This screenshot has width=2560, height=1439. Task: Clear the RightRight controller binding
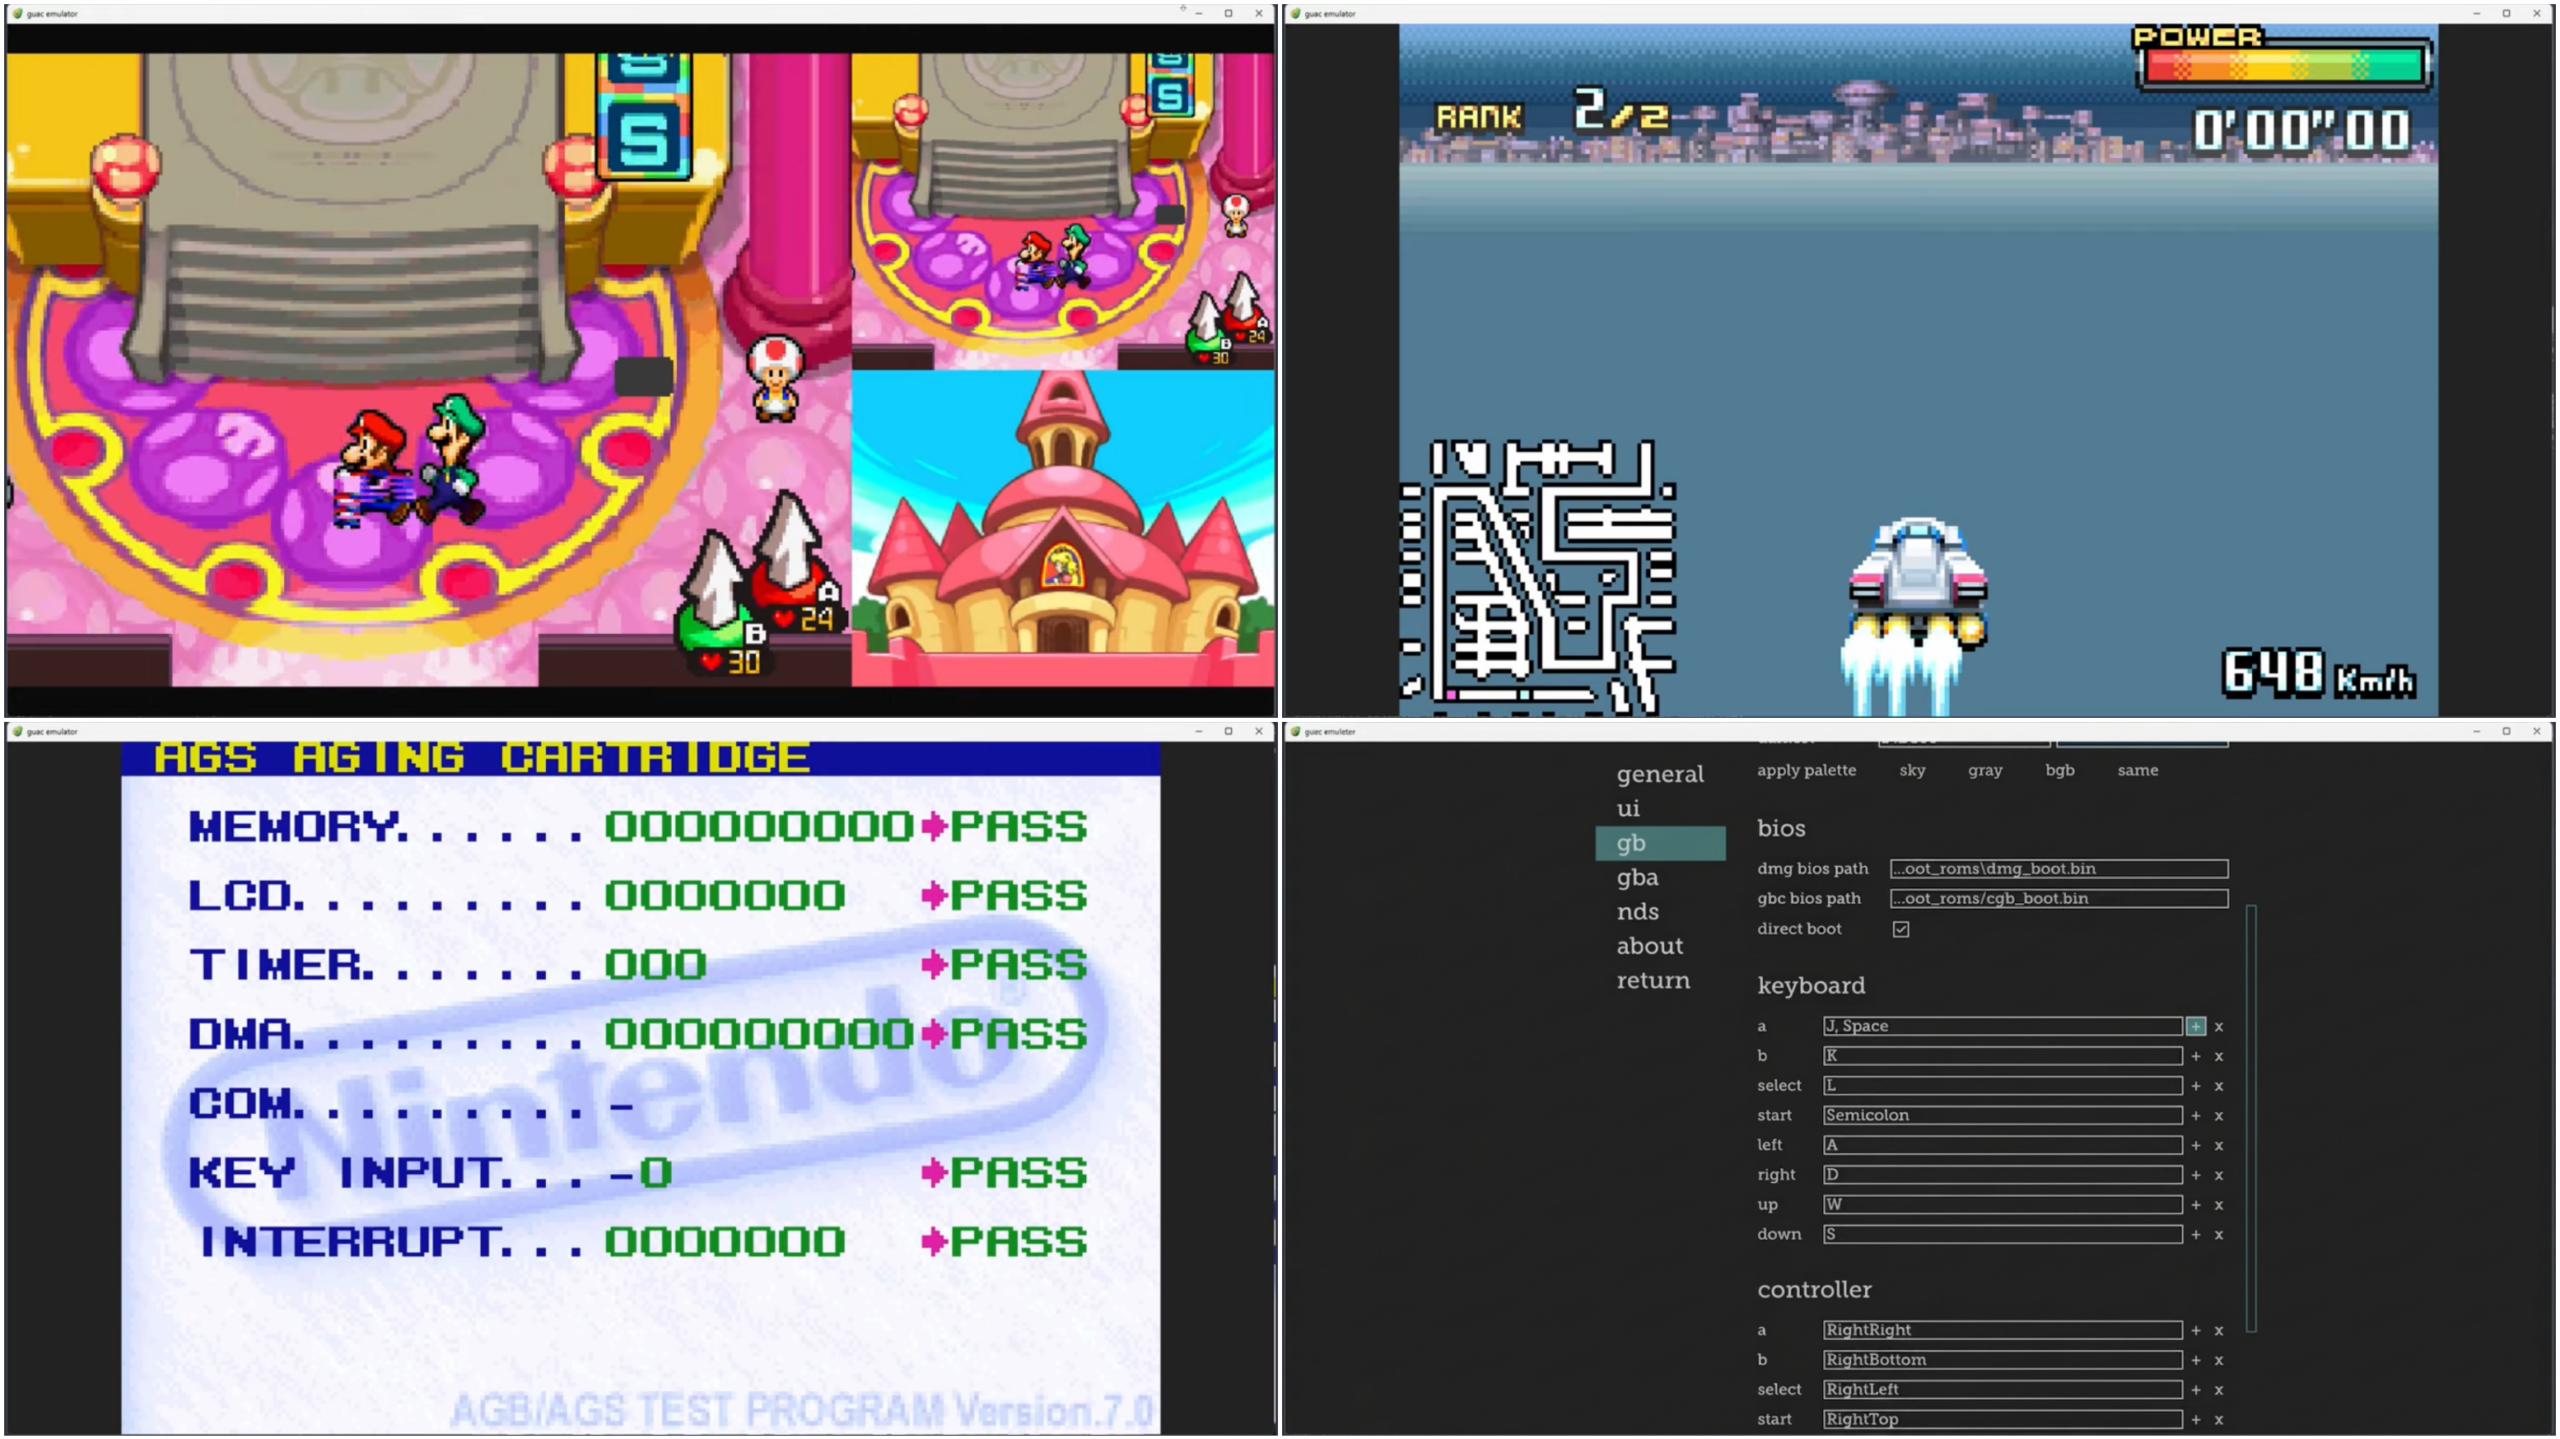[x=2218, y=1330]
